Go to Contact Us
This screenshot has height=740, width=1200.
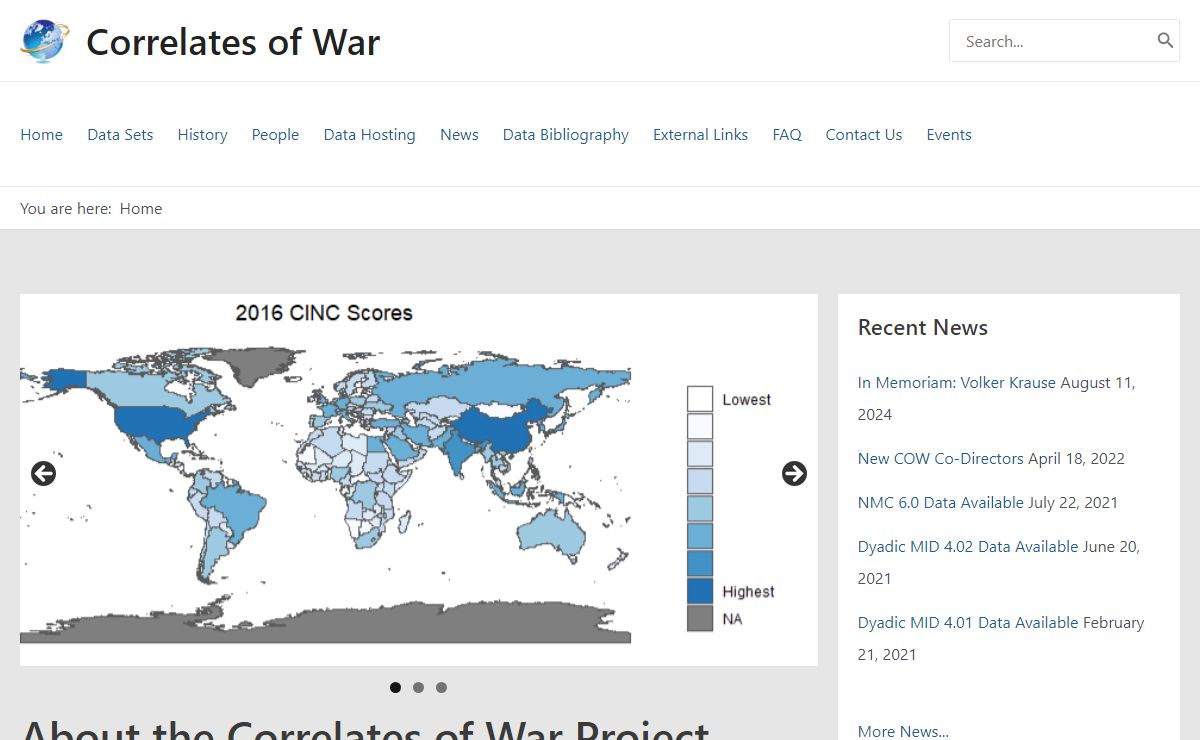pyautogui.click(x=864, y=134)
